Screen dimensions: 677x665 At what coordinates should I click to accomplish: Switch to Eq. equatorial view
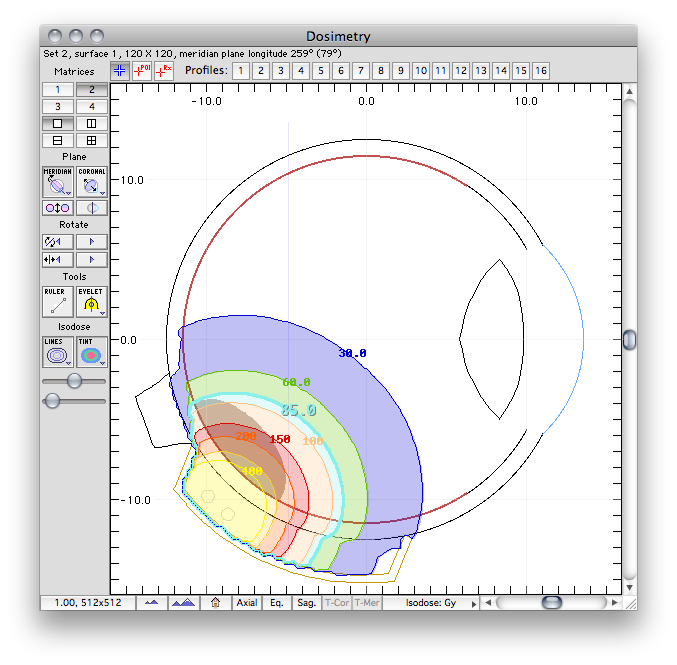tap(277, 603)
